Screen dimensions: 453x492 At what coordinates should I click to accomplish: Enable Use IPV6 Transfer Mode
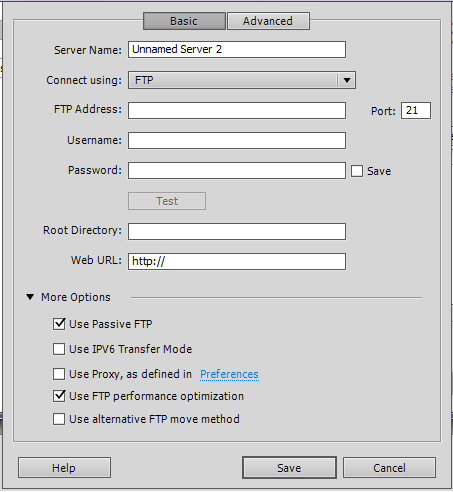tap(59, 349)
